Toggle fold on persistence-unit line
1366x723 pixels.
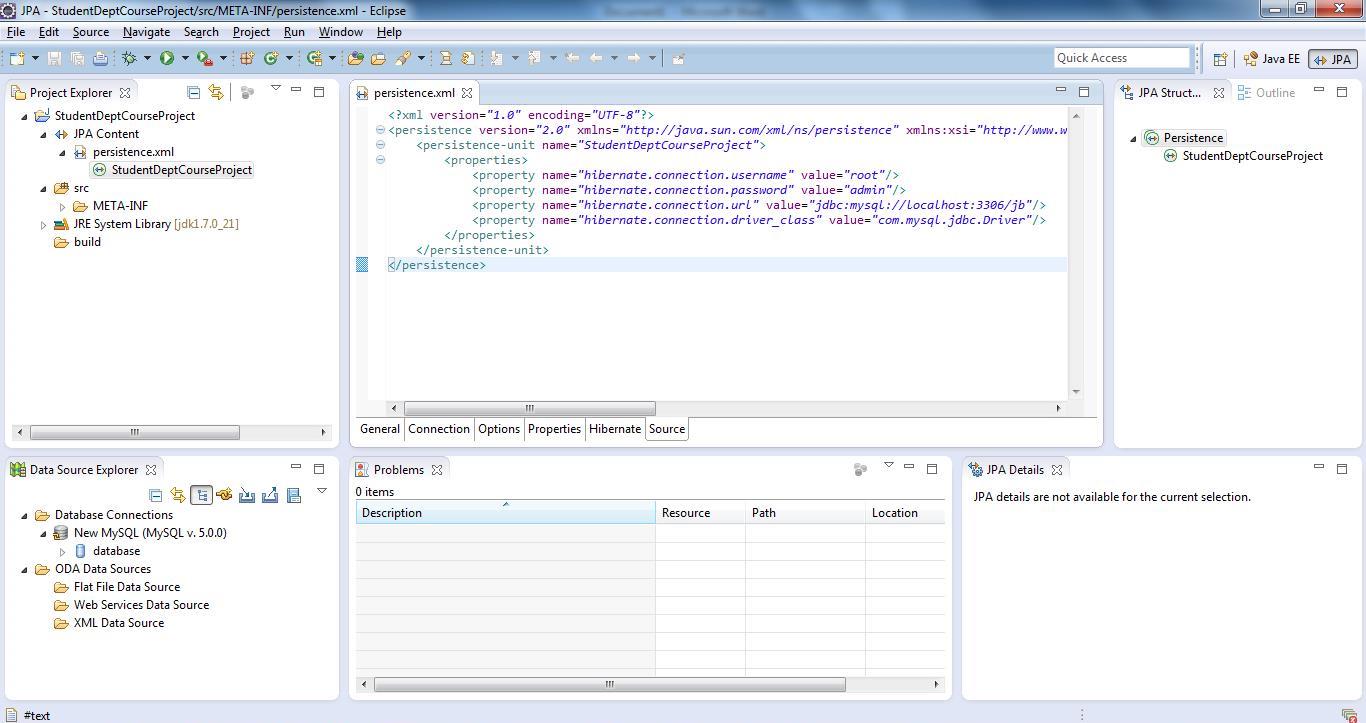pyautogui.click(x=380, y=145)
